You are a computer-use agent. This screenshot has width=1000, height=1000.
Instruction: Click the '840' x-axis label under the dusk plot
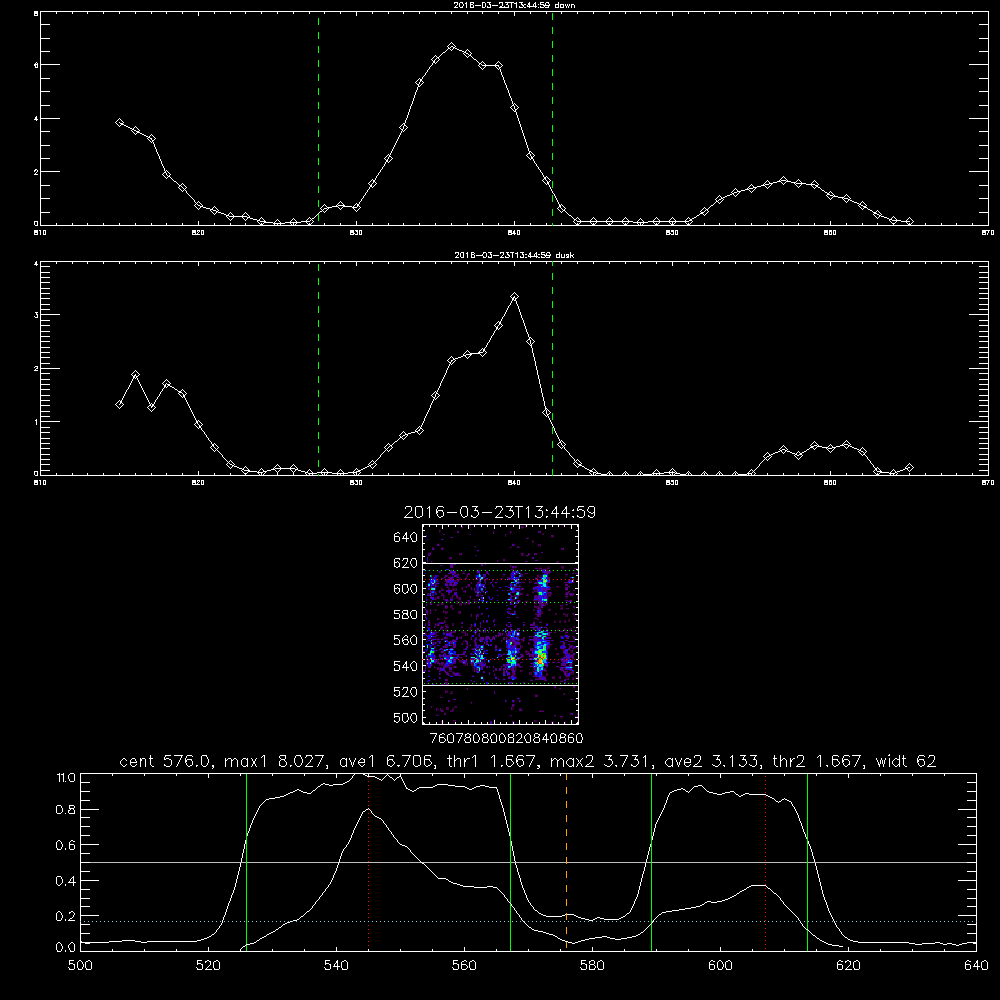click(514, 483)
